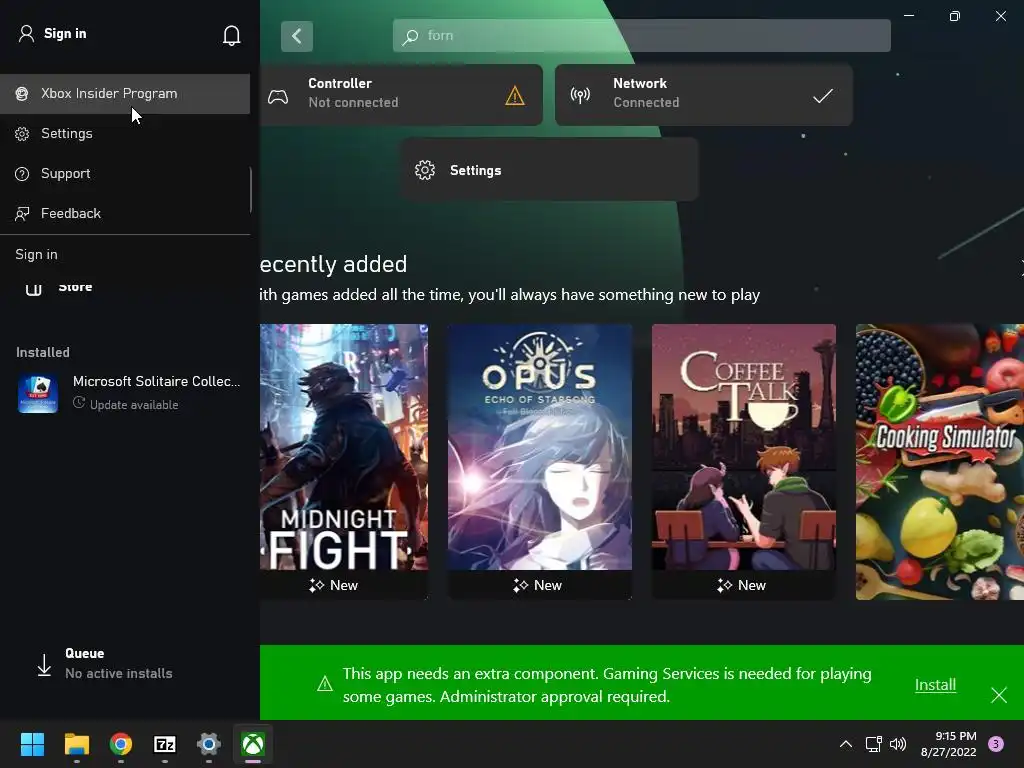
Task: Click the Xbox app taskbar icon
Action: (253, 744)
